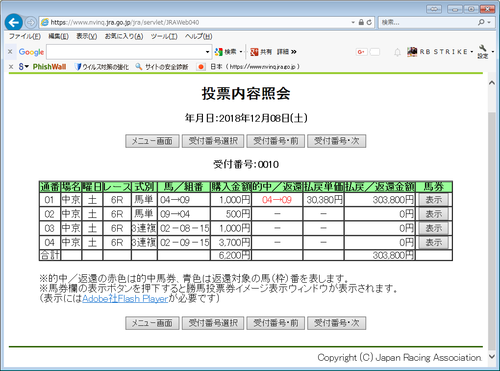Open the S PhishWall dropdown

pos(24,67)
